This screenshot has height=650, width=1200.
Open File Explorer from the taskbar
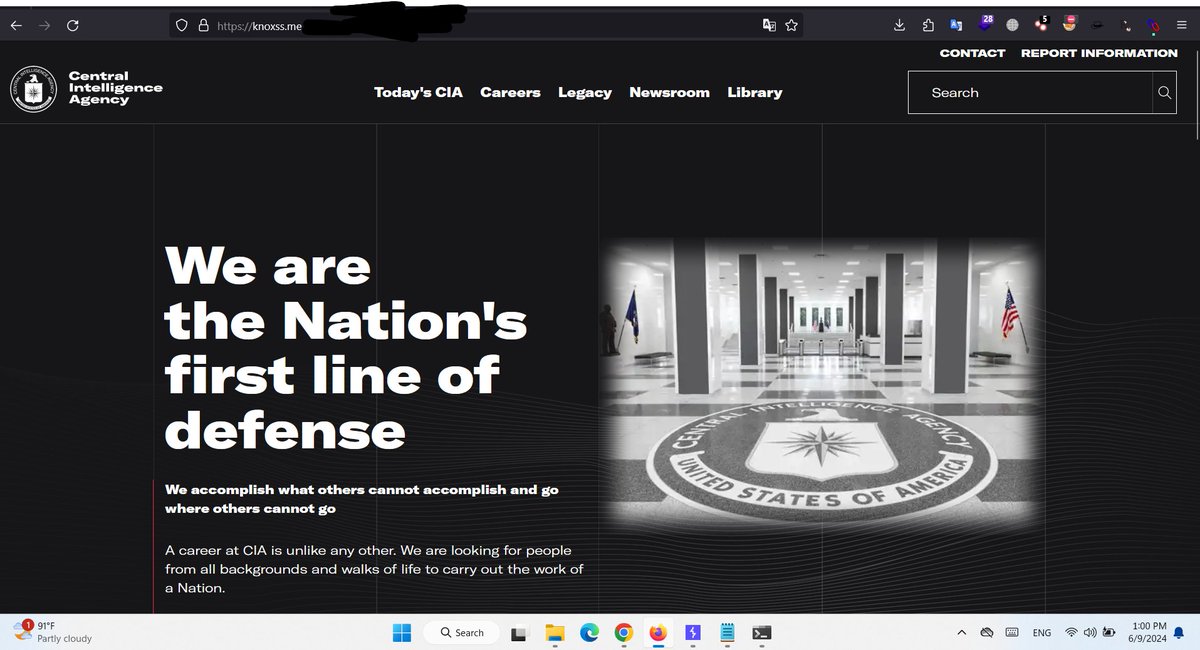554,632
